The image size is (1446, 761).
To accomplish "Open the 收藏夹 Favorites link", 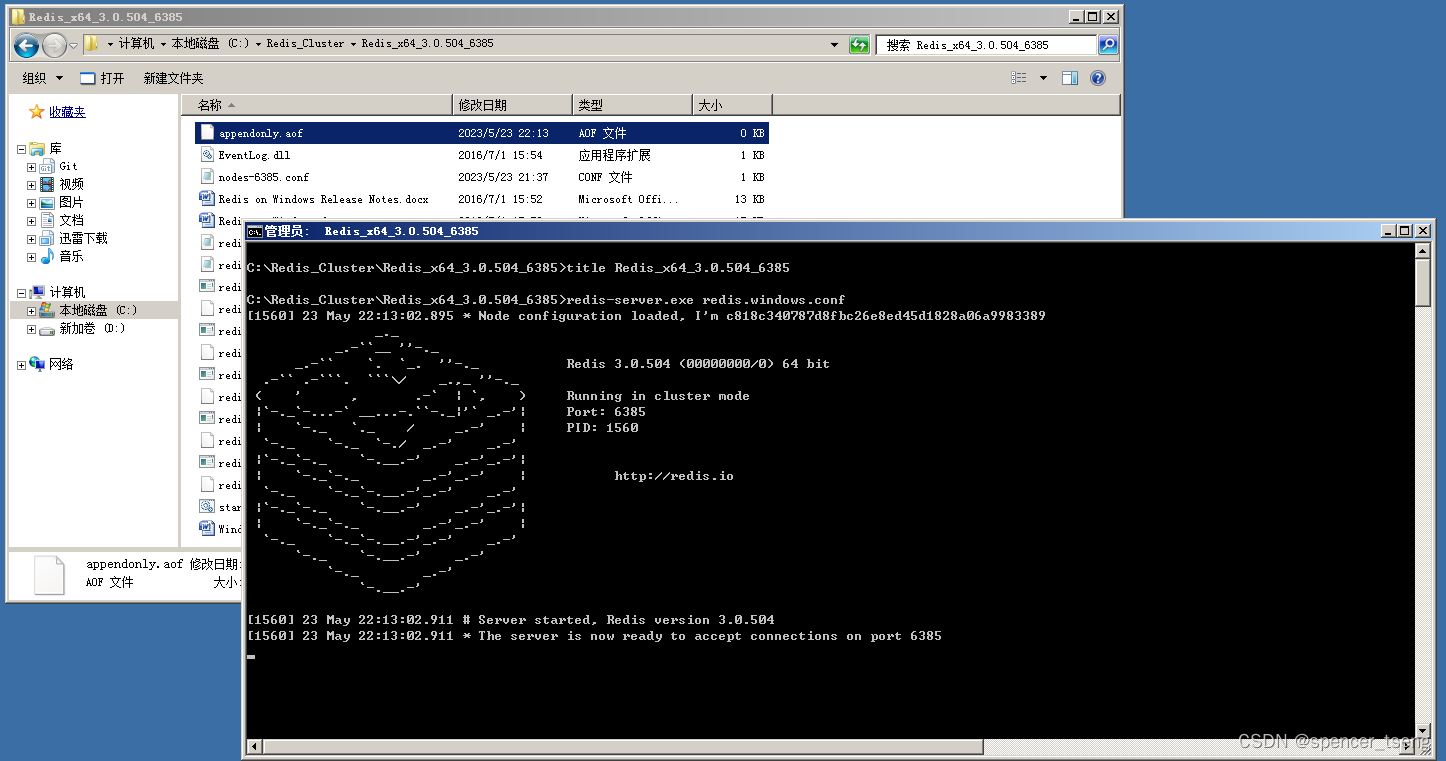I will tap(66, 111).
